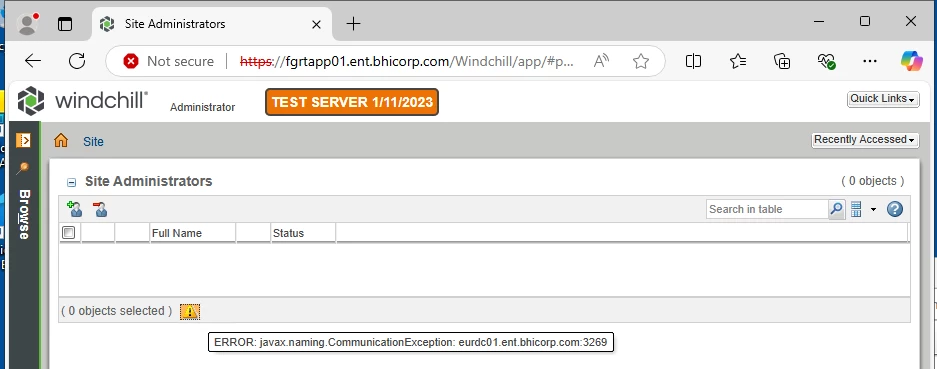Expand the Browse navigator arrow icon
Image resolution: width=937 pixels, height=369 pixels.
pos(23,141)
